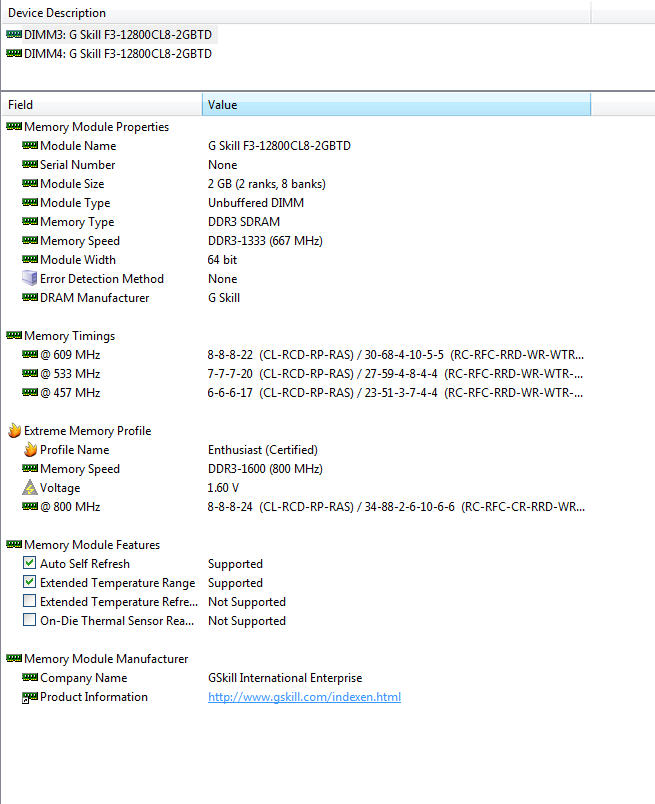The height and width of the screenshot is (804, 655).
Task: Select the 'DDR3-1600 (800 MHz)' value
Action: [x=265, y=469]
